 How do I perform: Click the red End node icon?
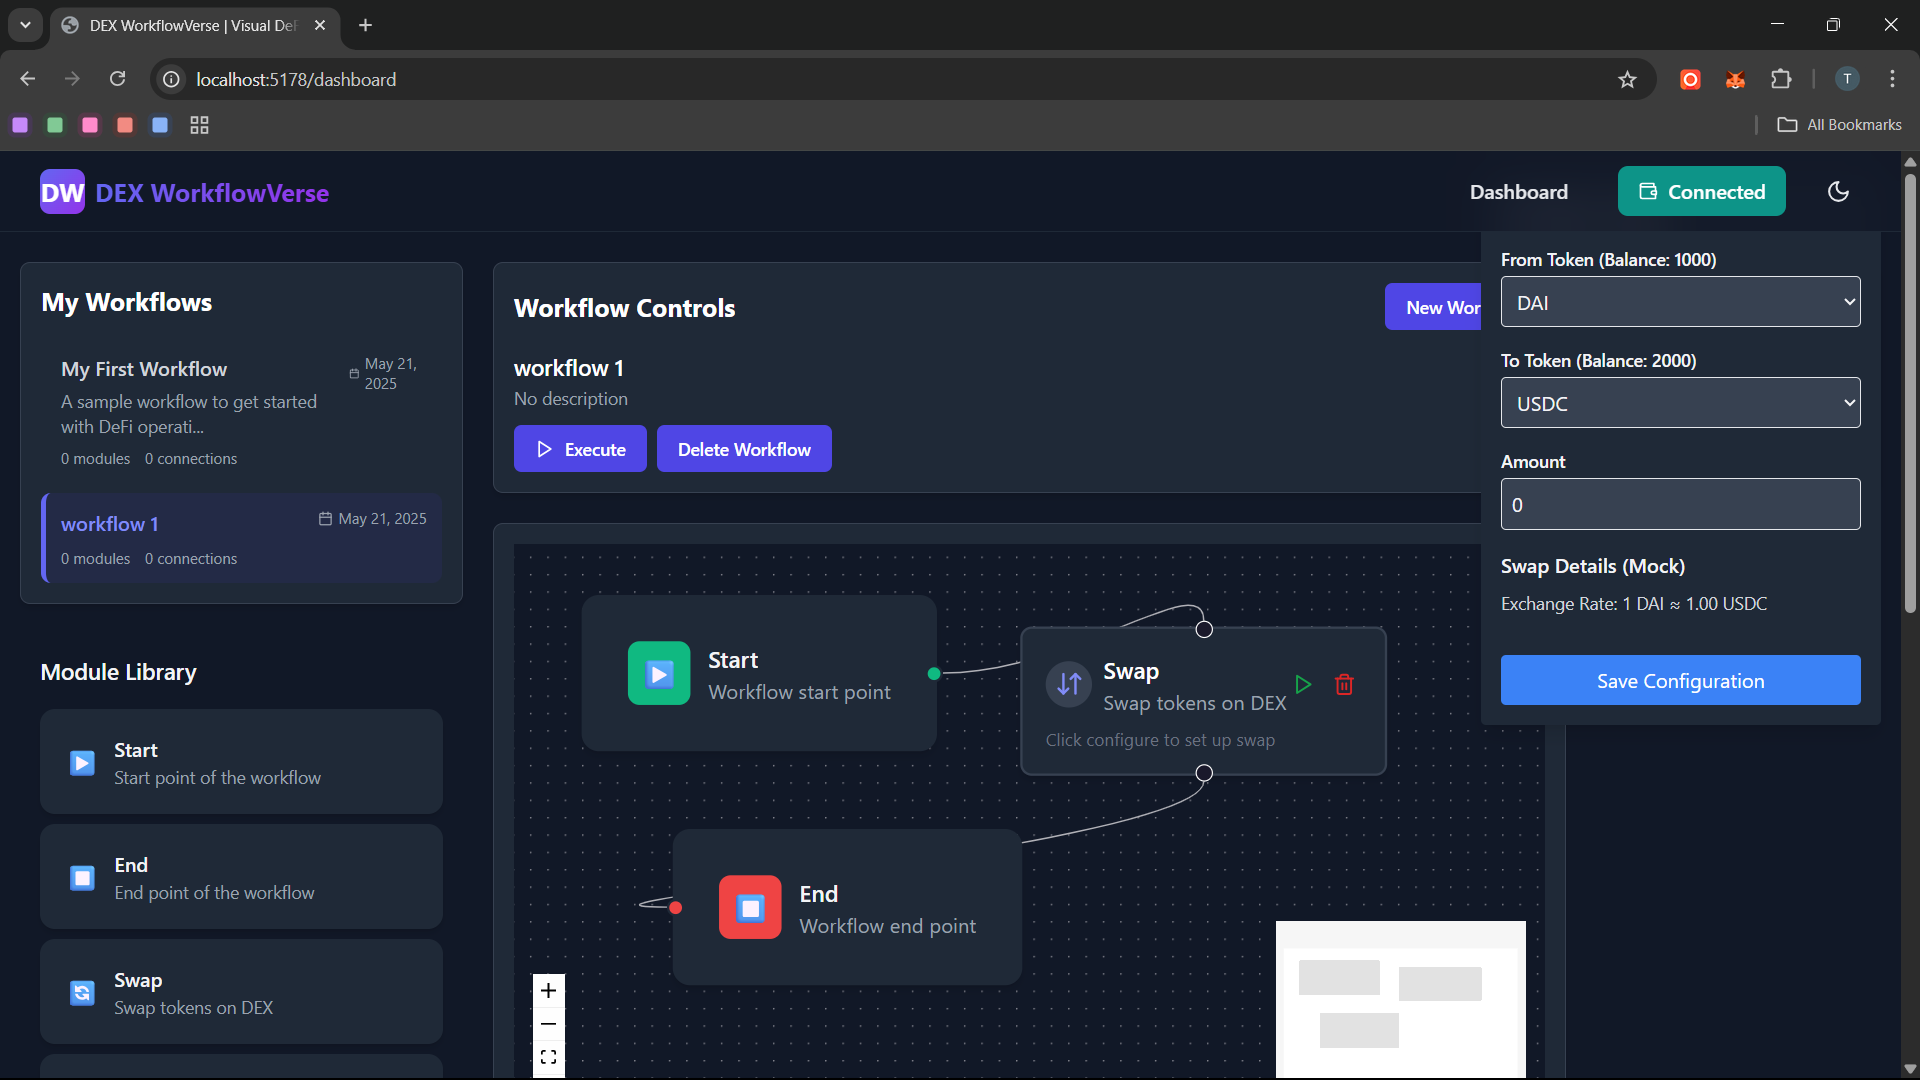(x=750, y=907)
